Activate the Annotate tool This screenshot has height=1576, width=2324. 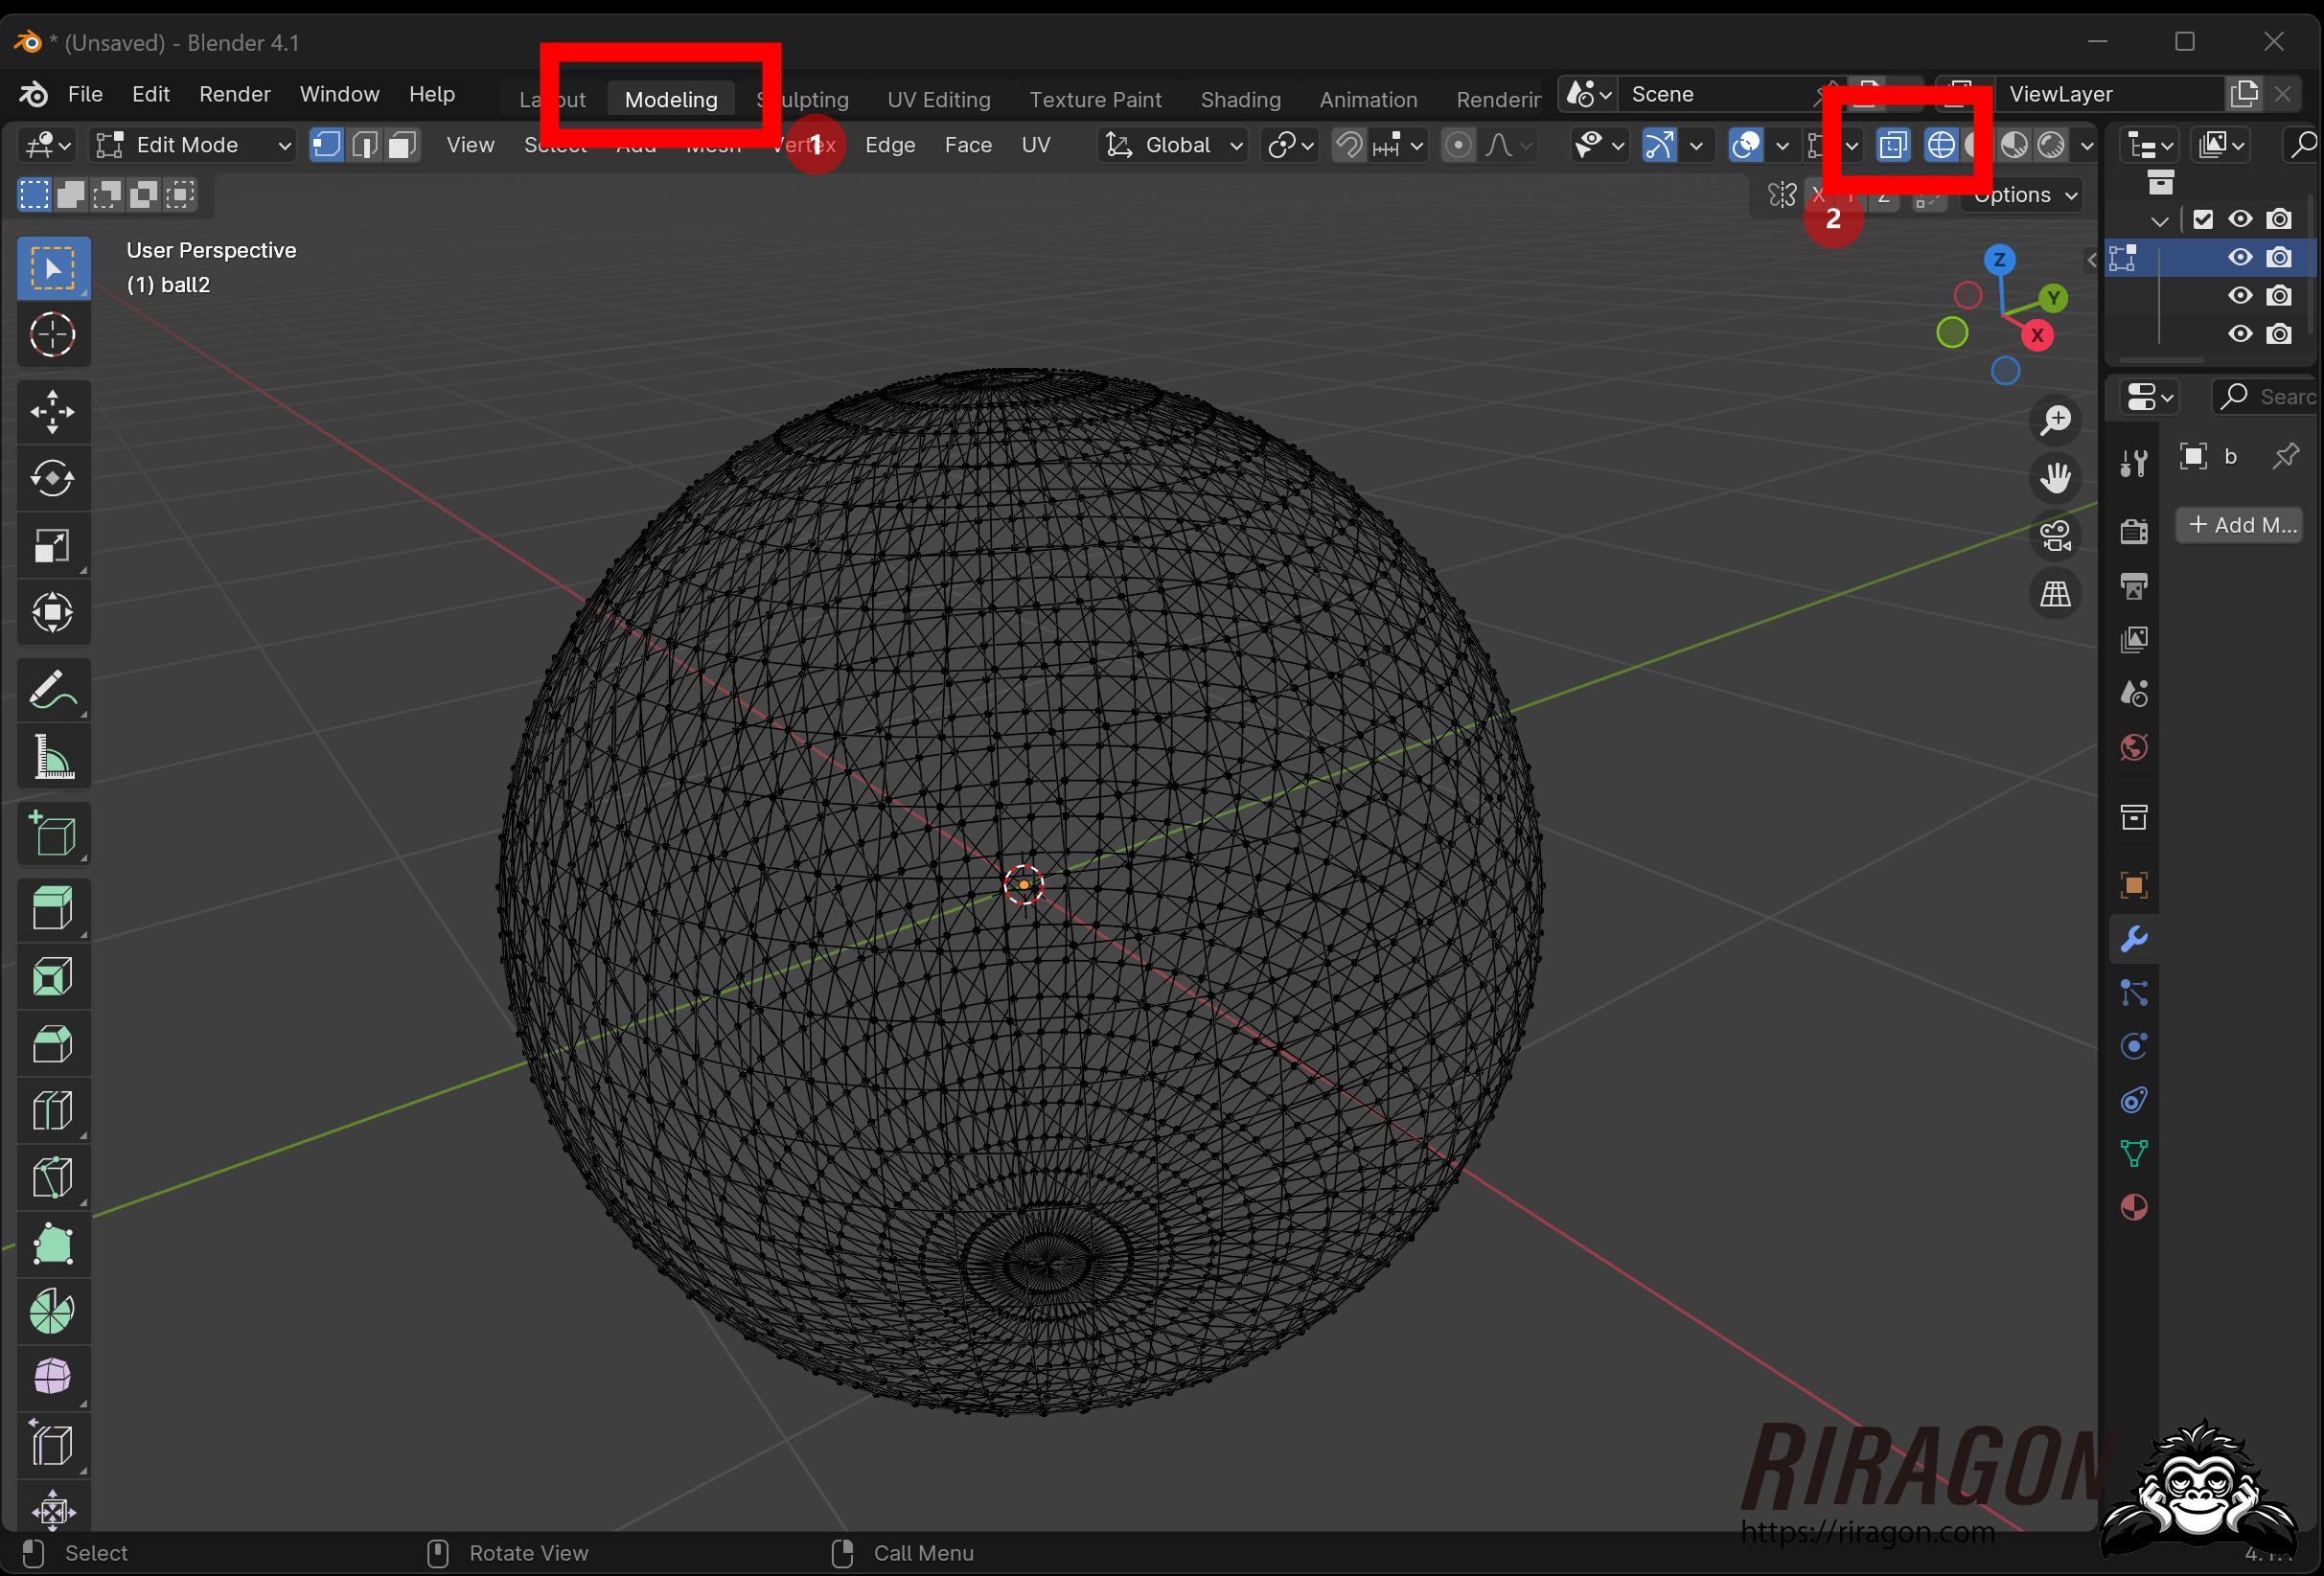(x=52, y=690)
